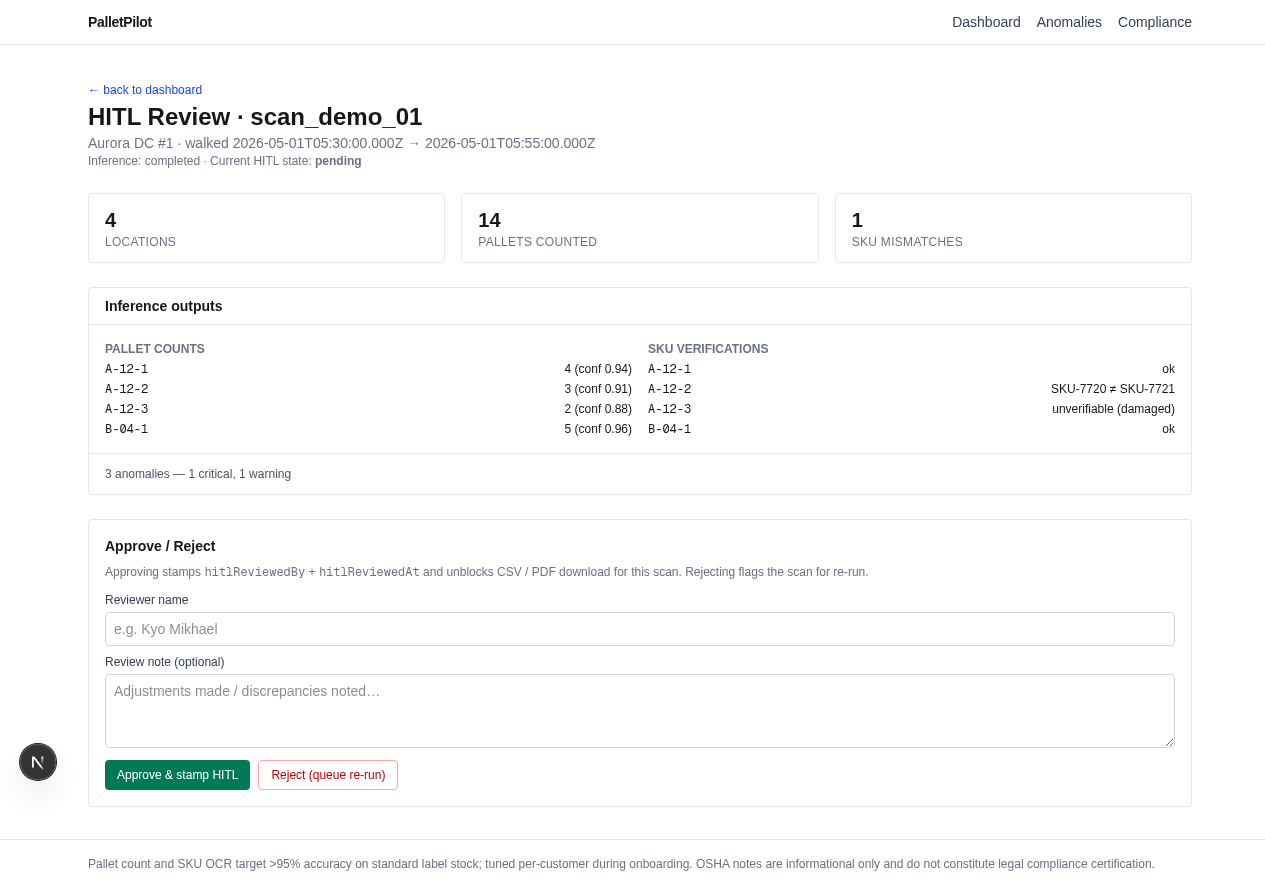The height and width of the screenshot is (888, 1265).
Task: Click Reject (queue re-run) button
Action: (x=328, y=775)
